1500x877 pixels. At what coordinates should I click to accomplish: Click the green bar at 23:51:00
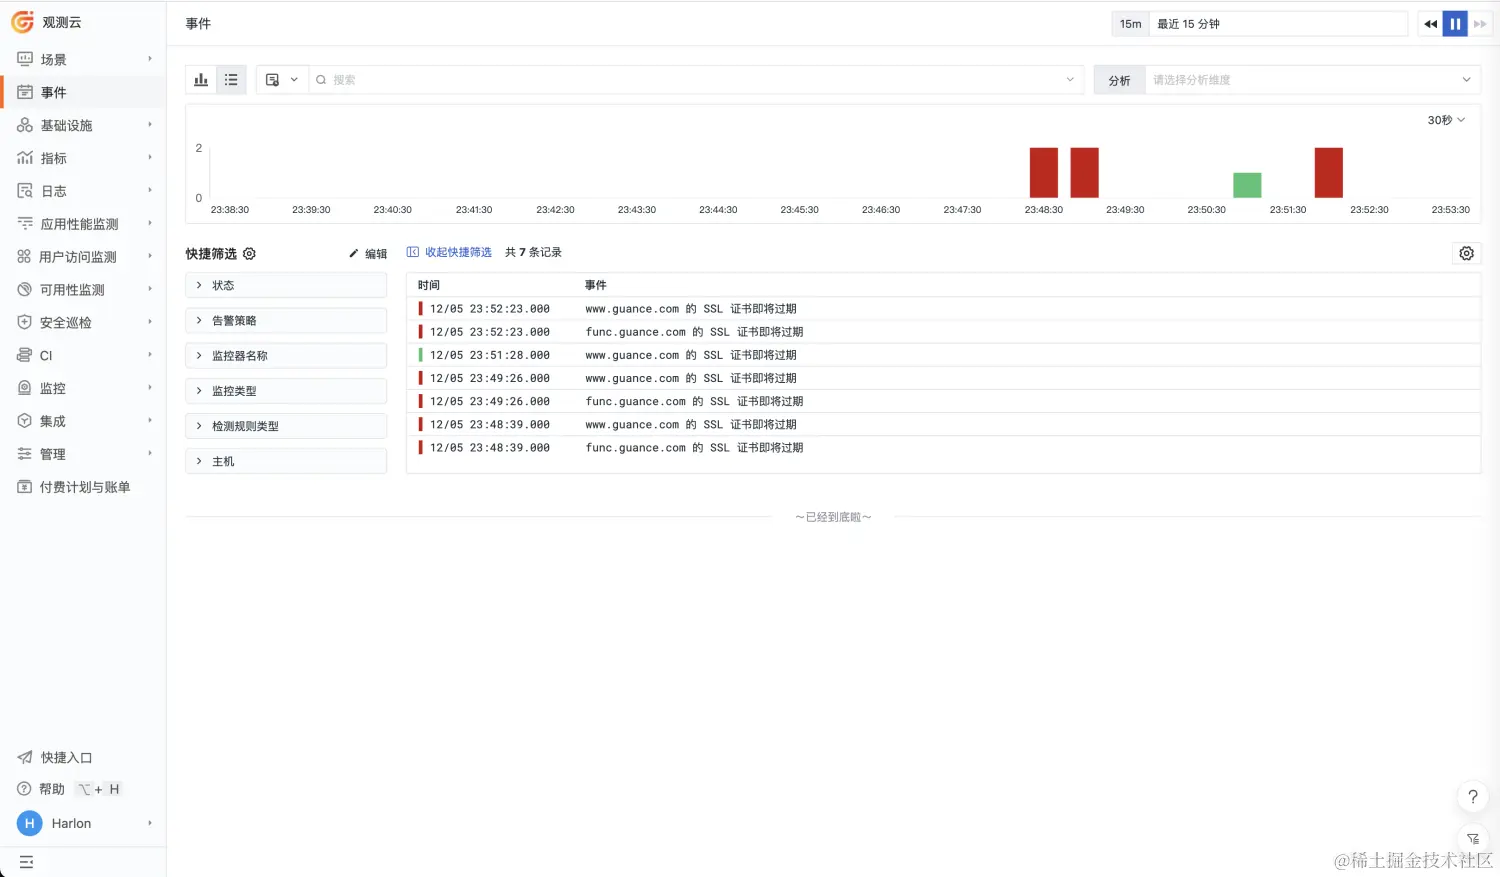coord(1247,185)
